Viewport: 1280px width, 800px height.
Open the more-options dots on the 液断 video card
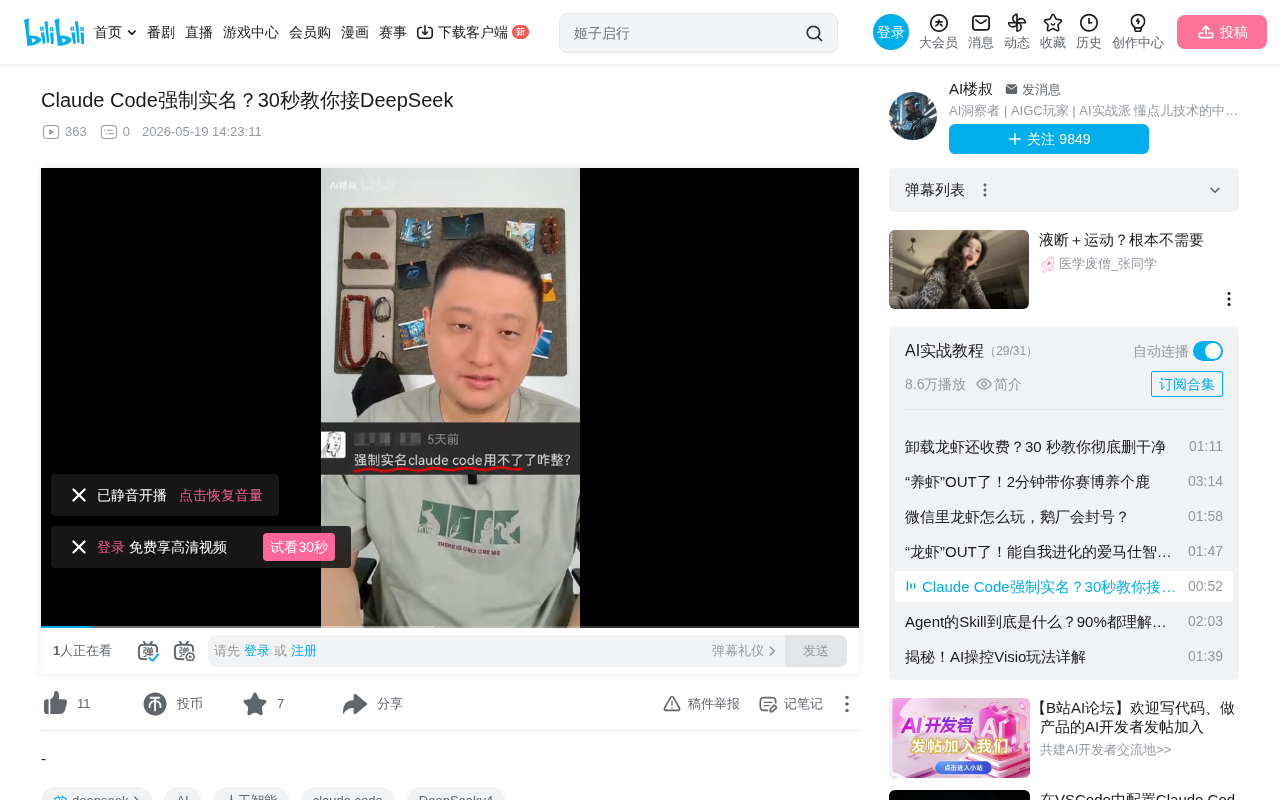click(1229, 299)
